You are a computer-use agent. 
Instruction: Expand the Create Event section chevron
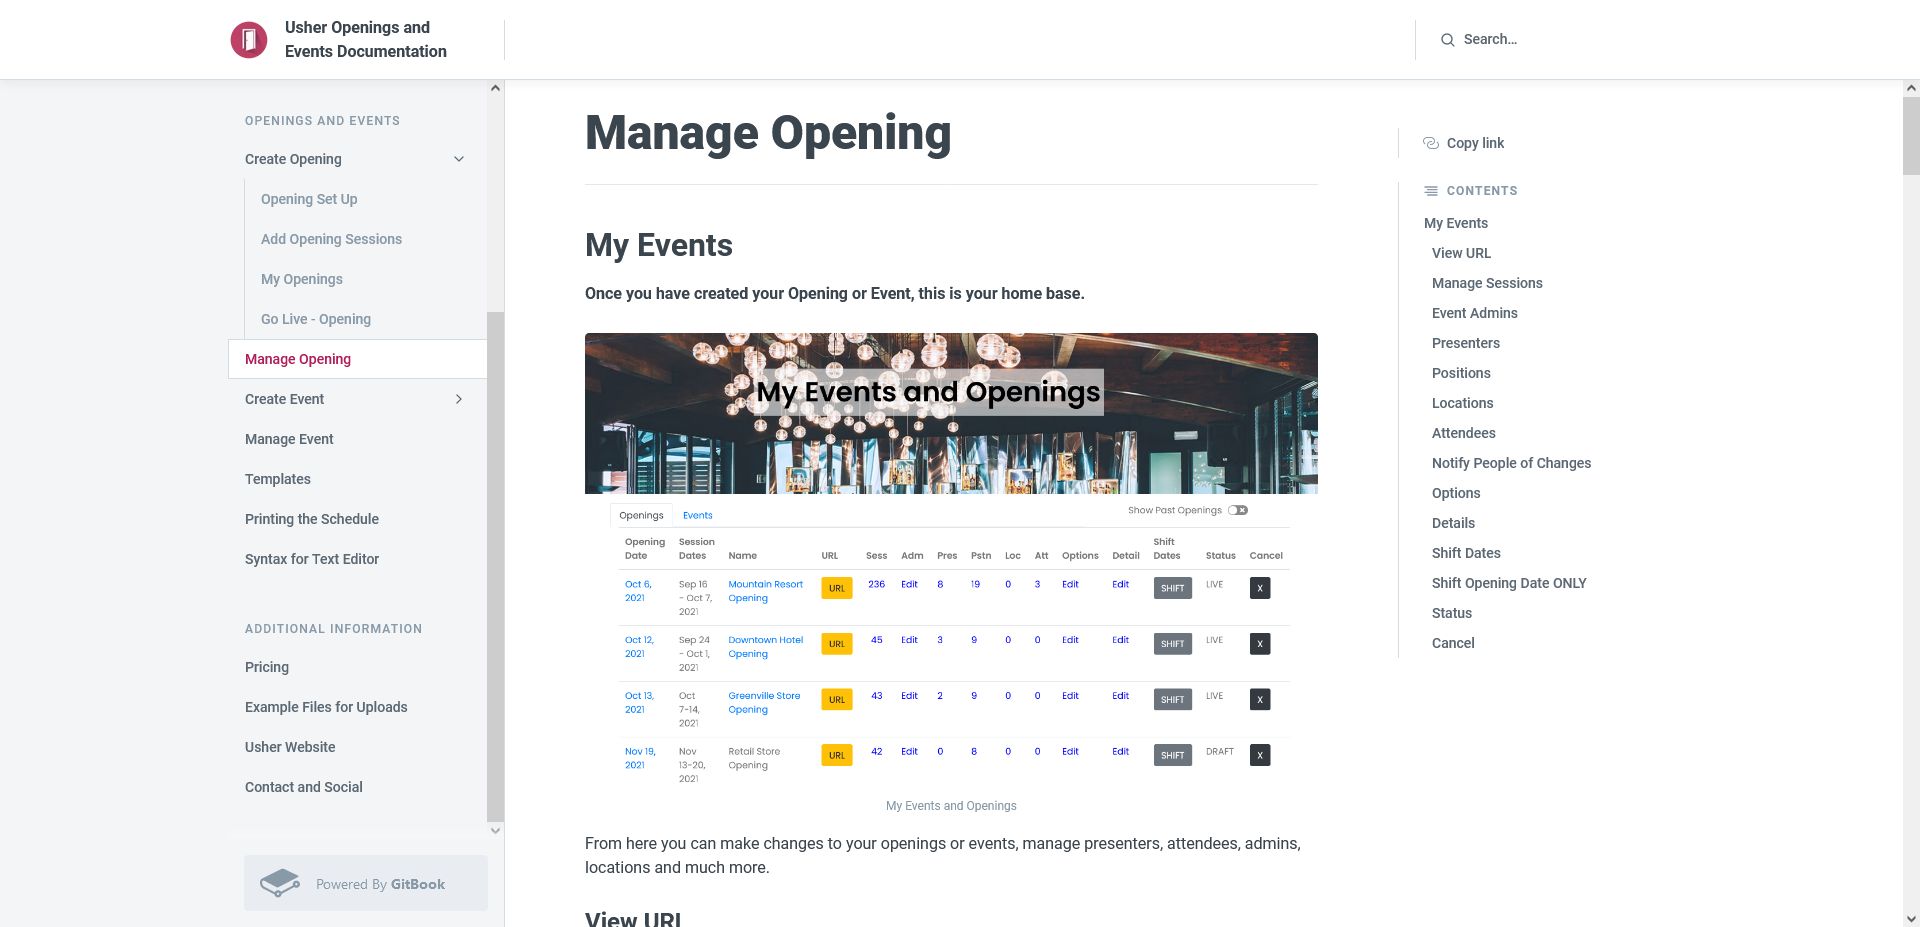pos(459,399)
